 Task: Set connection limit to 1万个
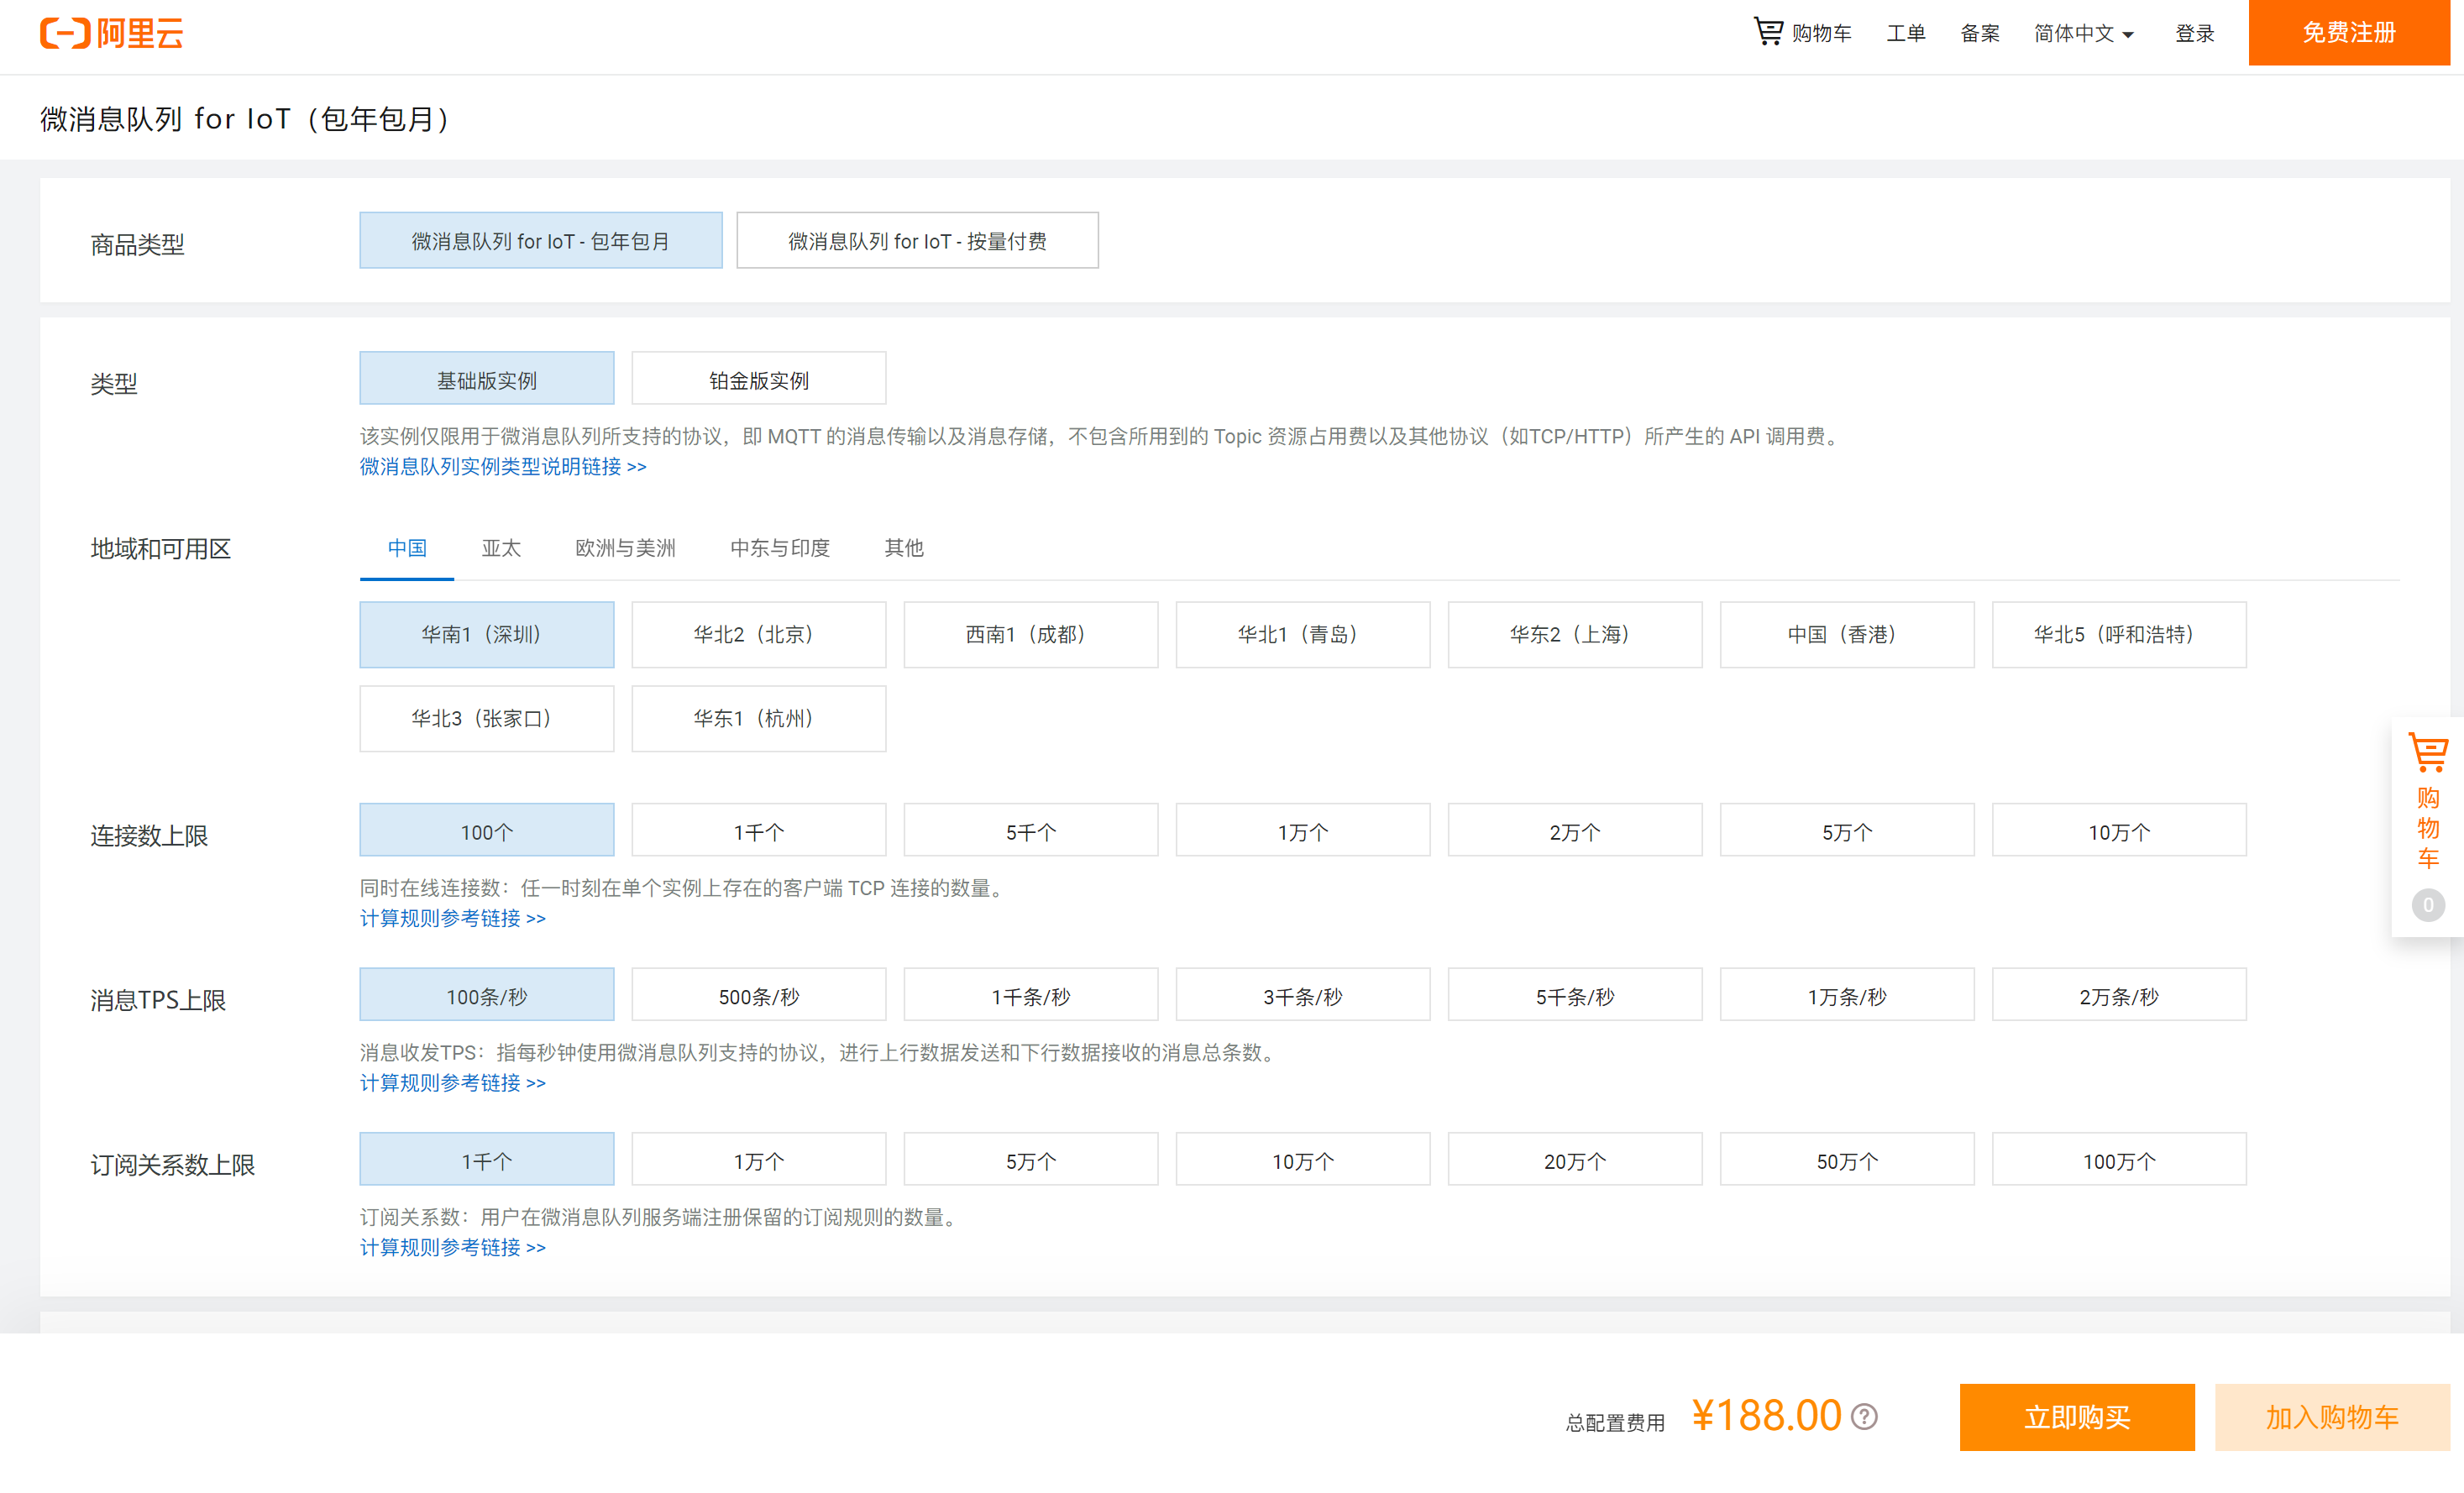(x=1302, y=831)
